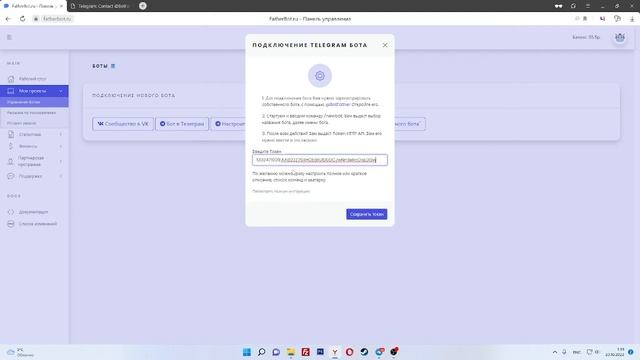Screen dimensions: 640x360
Task: Open the browser downloads icon
Action: pyautogui.click(x=632, y=19)
